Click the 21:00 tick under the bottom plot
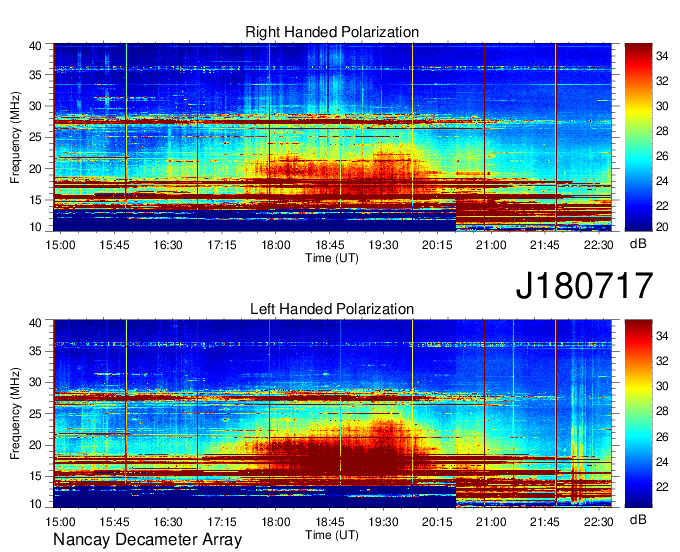This screenshot has height=552, width=680. coord(491,522)
